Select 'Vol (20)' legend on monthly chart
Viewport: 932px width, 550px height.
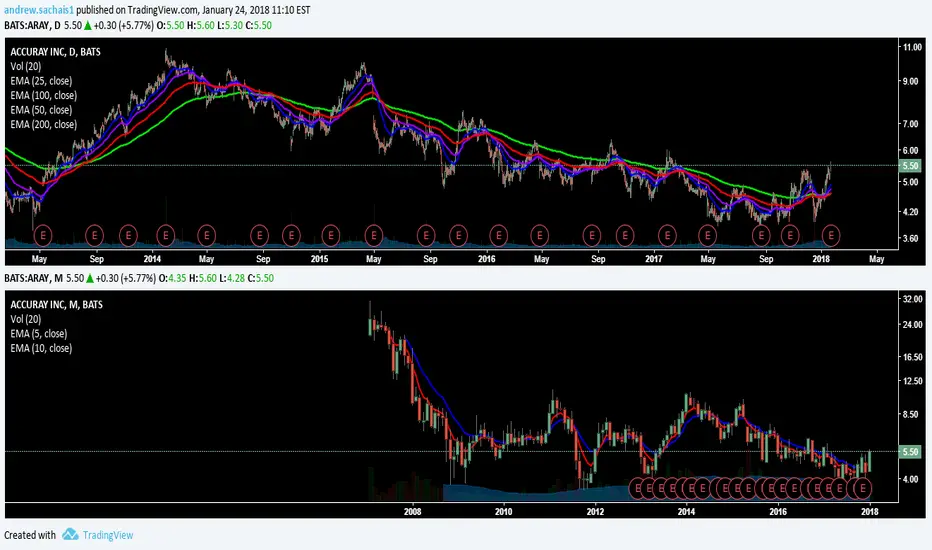click(26, 319)
